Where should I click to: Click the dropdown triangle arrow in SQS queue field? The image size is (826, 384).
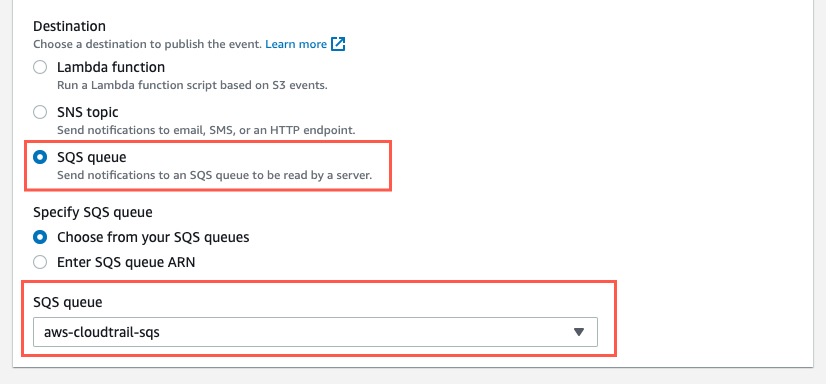point(579,332)
